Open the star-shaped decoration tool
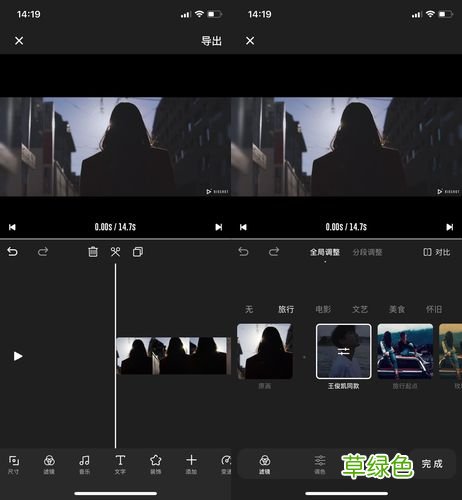Screen dimensions: 462x500 pos(156,464)
